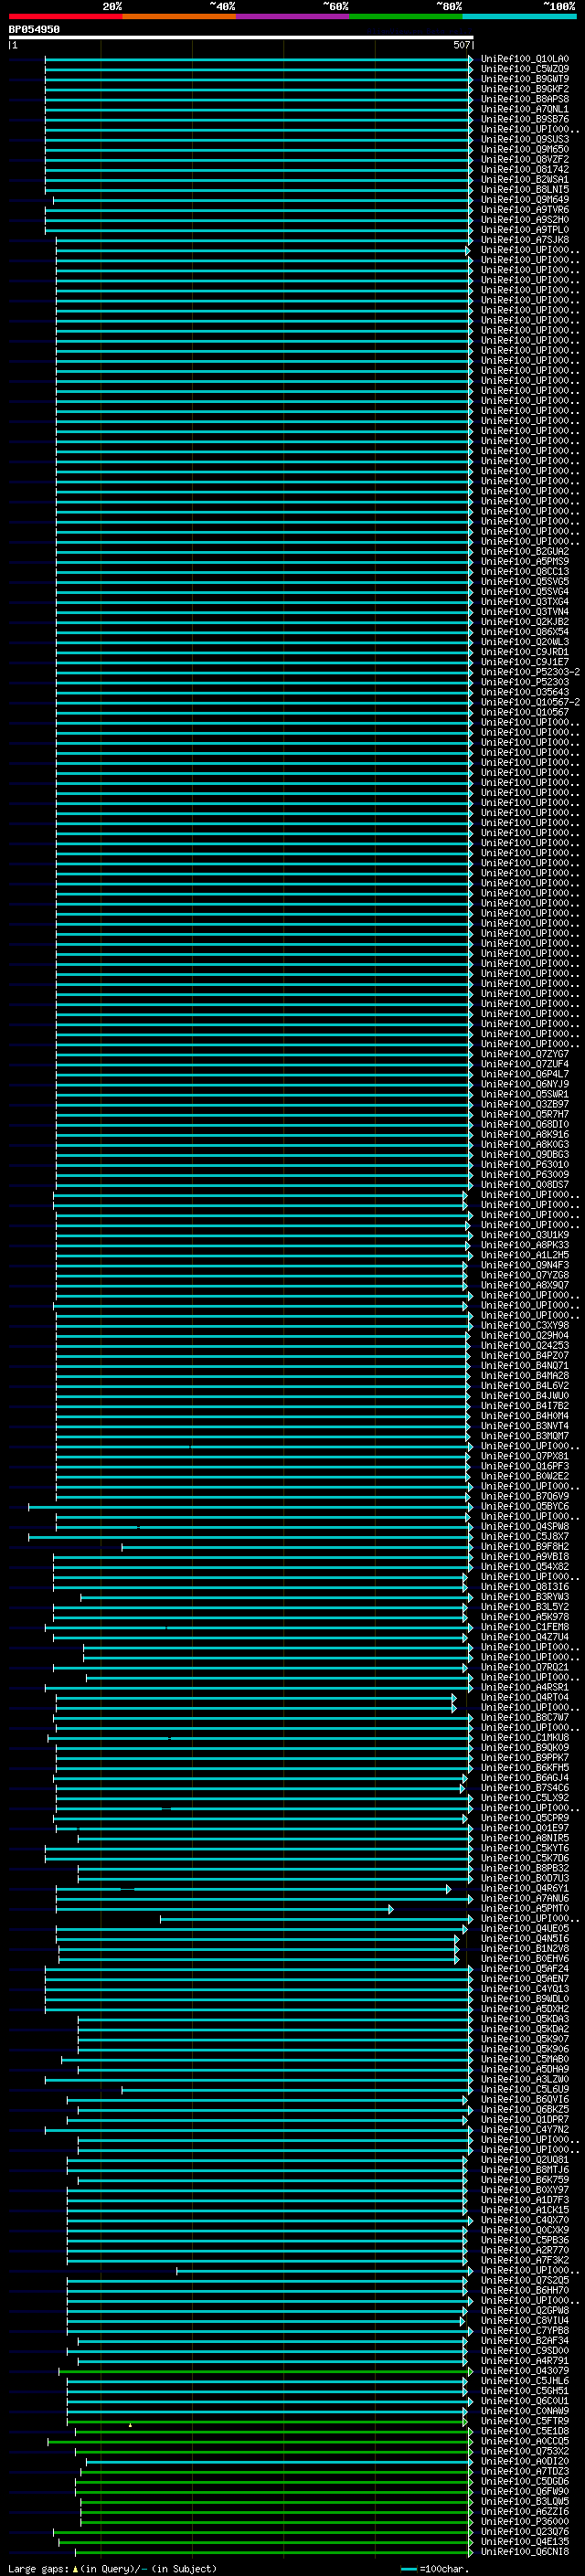This screenshot has width=585, height=2576.
Task: Open hit UniRef100_Q23Q76
Action: pyautogui.click(x=524, y=2531)
